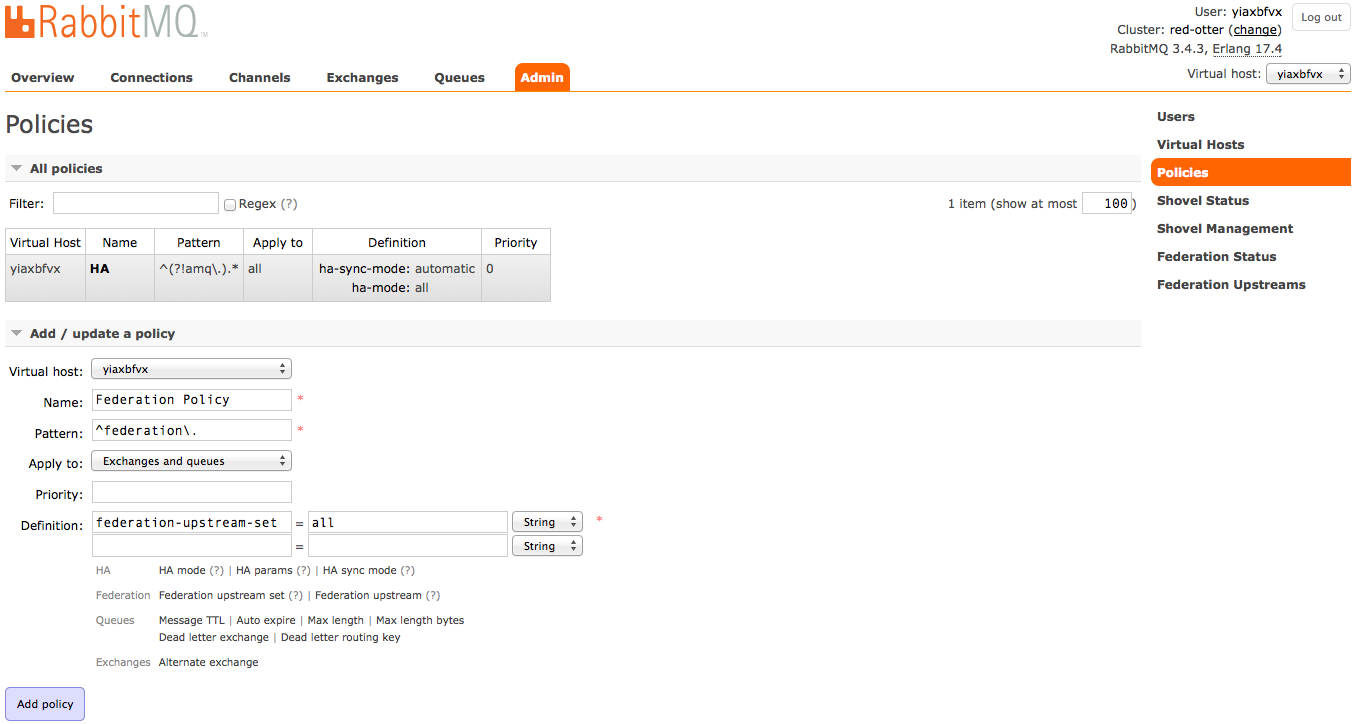1360x724 pixels.
Task: Open the top-right Virtual host dropdown
Action: [x=1308, y=74]
